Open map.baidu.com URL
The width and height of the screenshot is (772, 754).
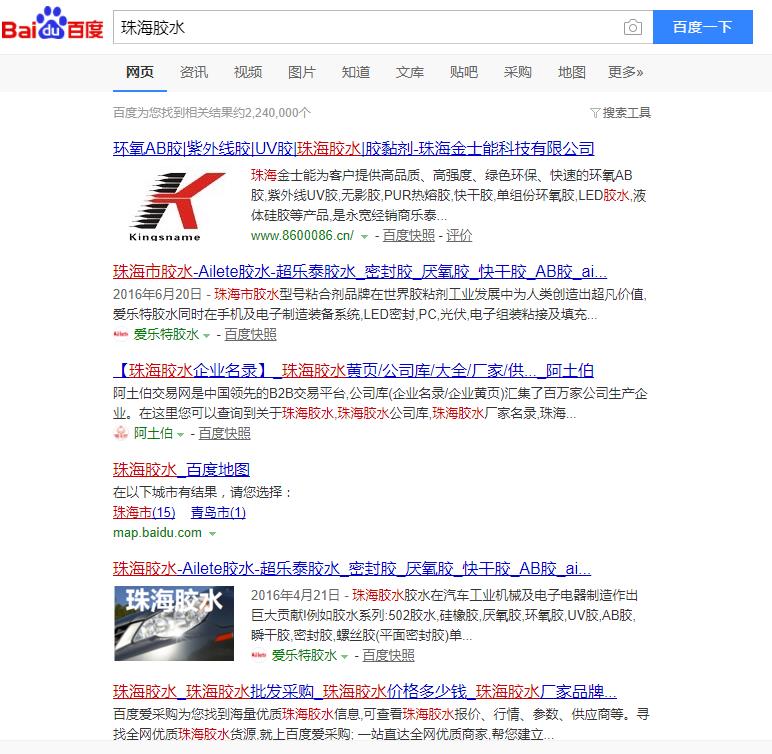(x=158, y=532)
